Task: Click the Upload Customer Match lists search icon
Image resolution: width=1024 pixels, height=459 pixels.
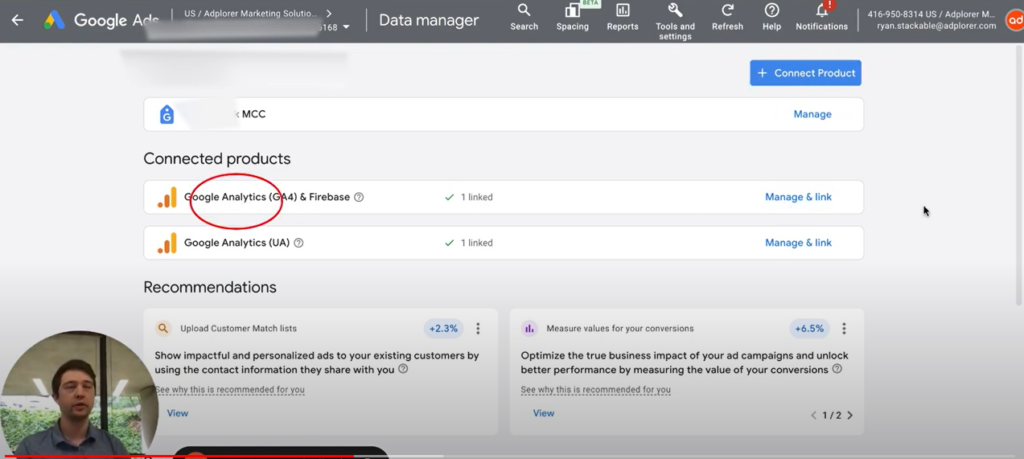Action: 163,328
